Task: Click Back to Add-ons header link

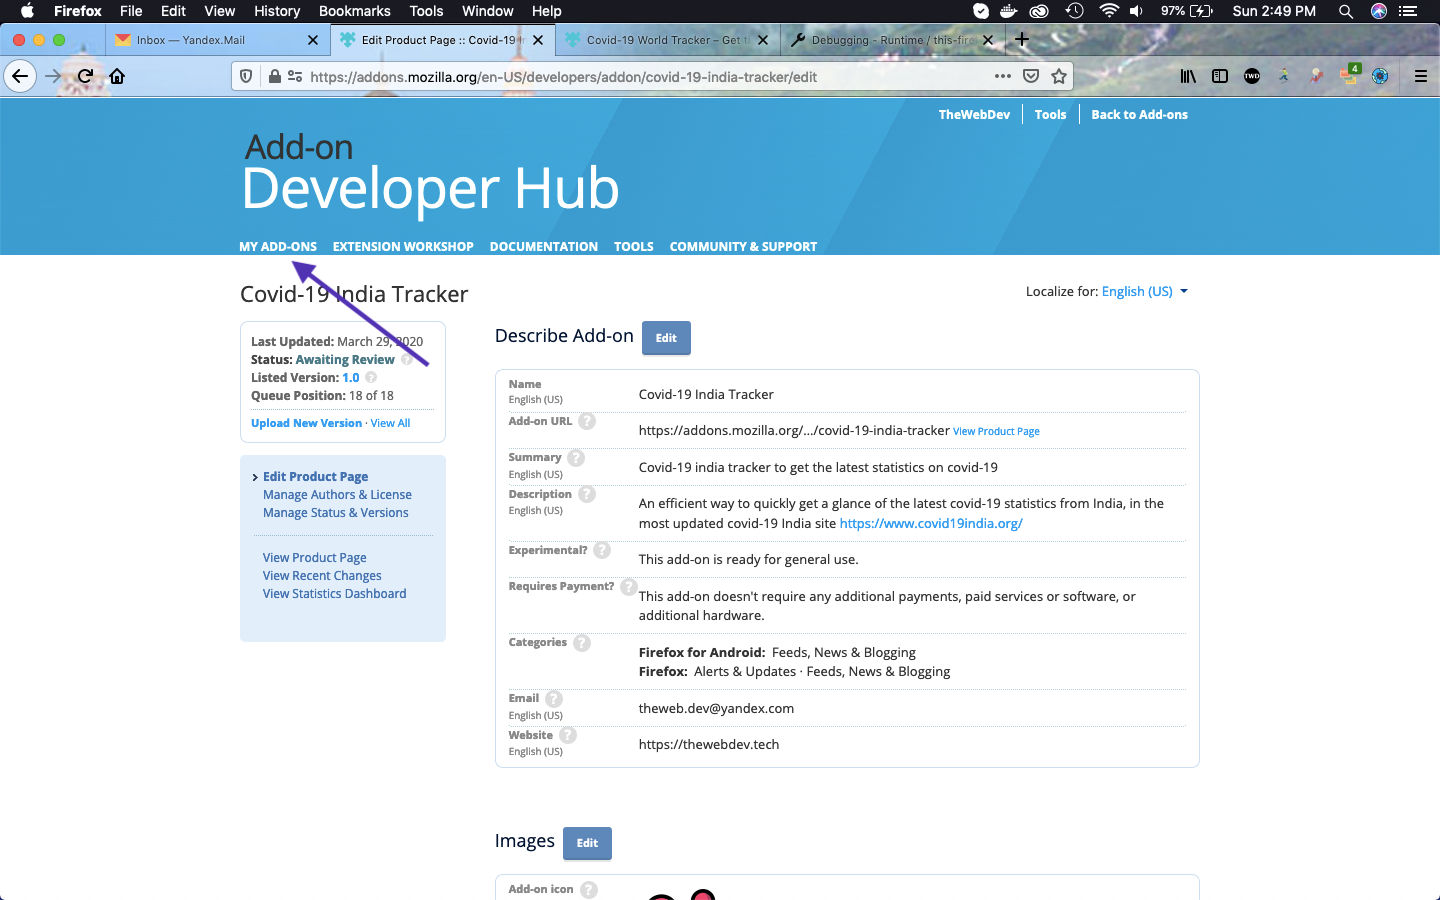Action: click(x=1139, y=115)
